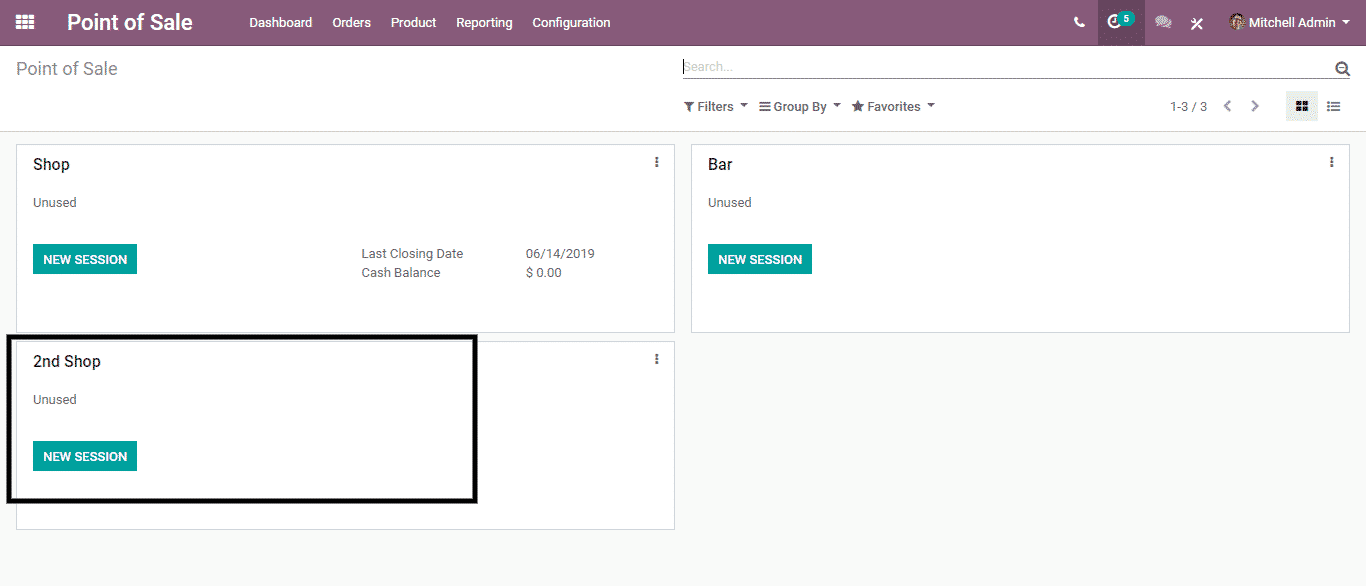
Task: Expand the Group By dropdown
Action: [799, 107]
